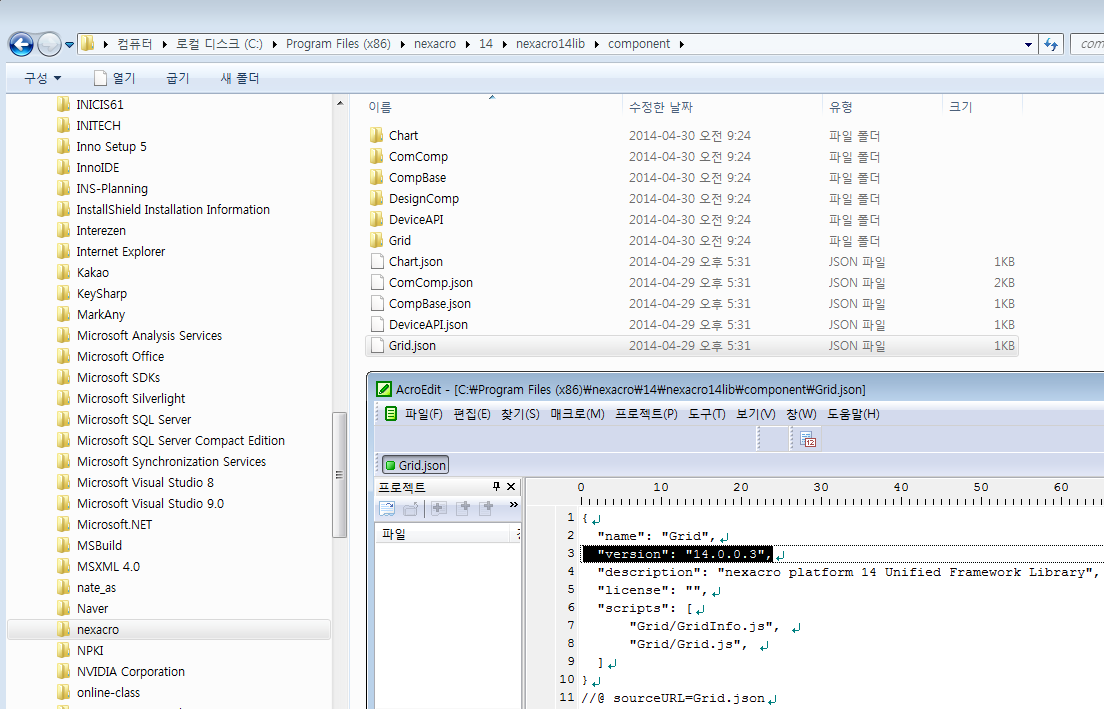Close the 프로젝트 panel
Image resolution: width=1104 pixels, height=709 pixels.
pyautogui.click(x=511, y=487)
